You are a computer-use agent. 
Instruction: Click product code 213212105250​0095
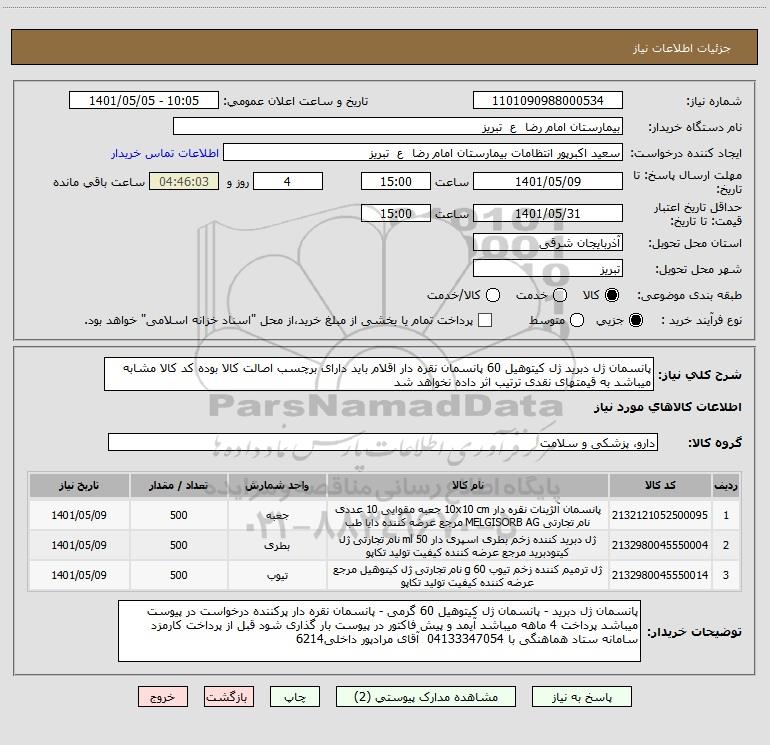pyautogui.click(x=660, y=515)
